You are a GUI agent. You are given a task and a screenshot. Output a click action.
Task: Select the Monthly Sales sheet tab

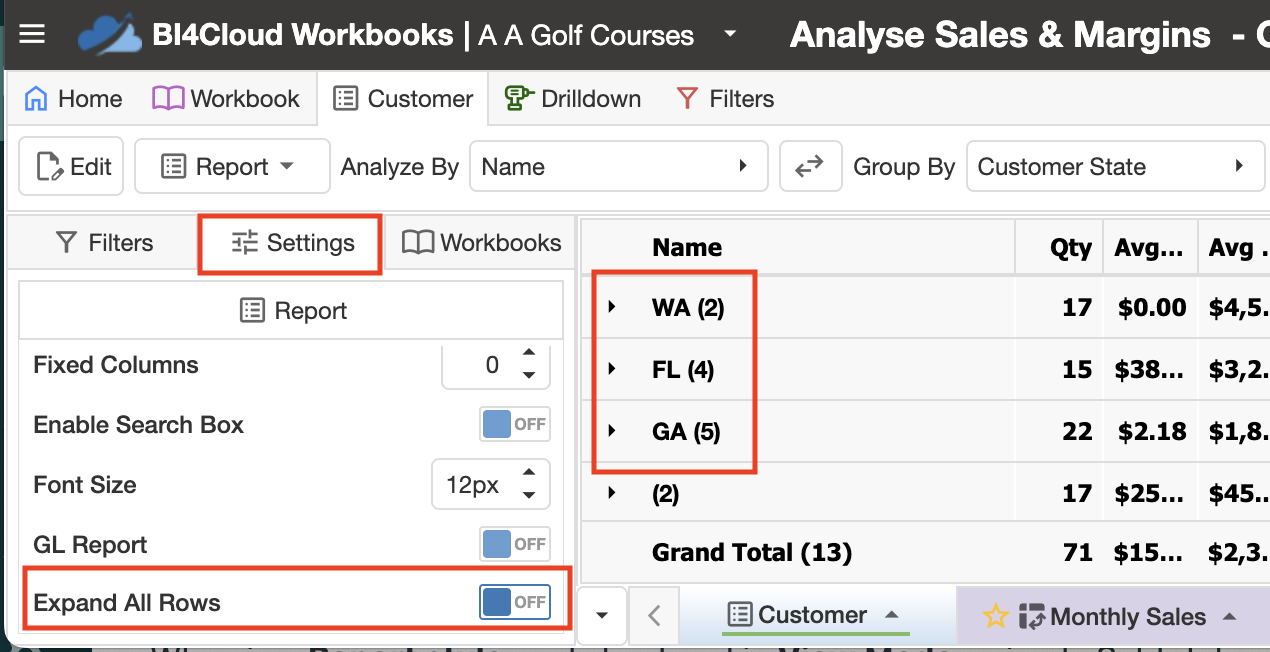1127,617
